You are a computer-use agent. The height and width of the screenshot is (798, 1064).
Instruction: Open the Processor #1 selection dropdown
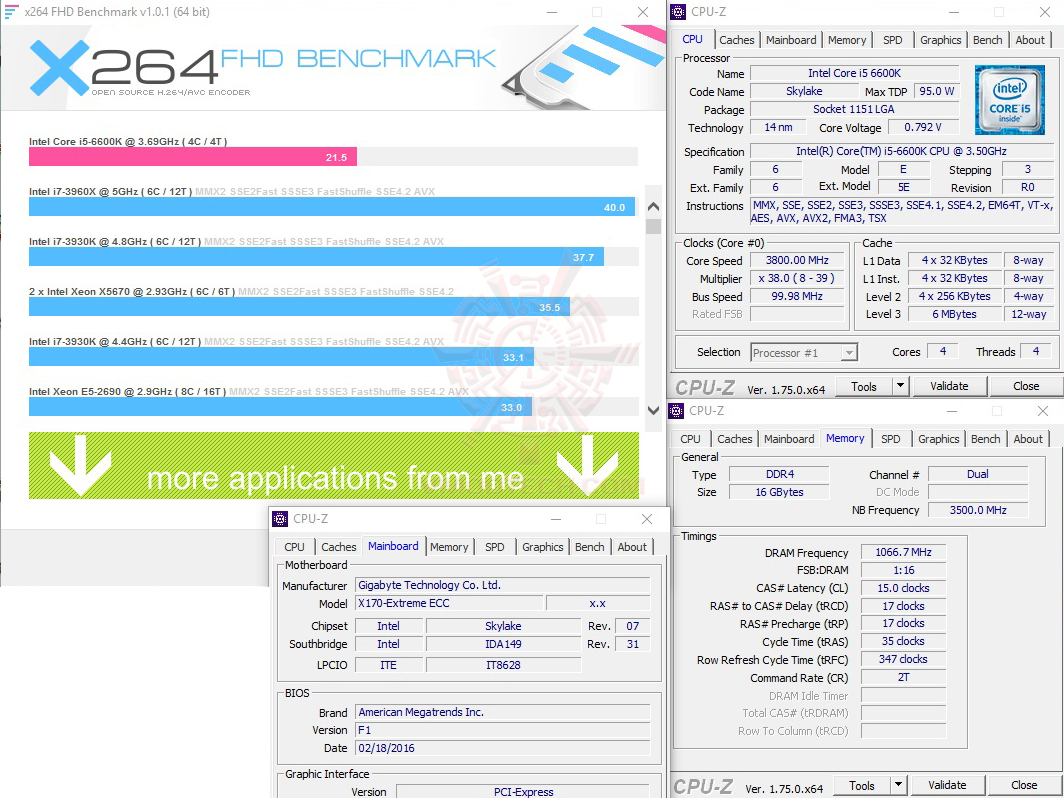pos(804,352)
